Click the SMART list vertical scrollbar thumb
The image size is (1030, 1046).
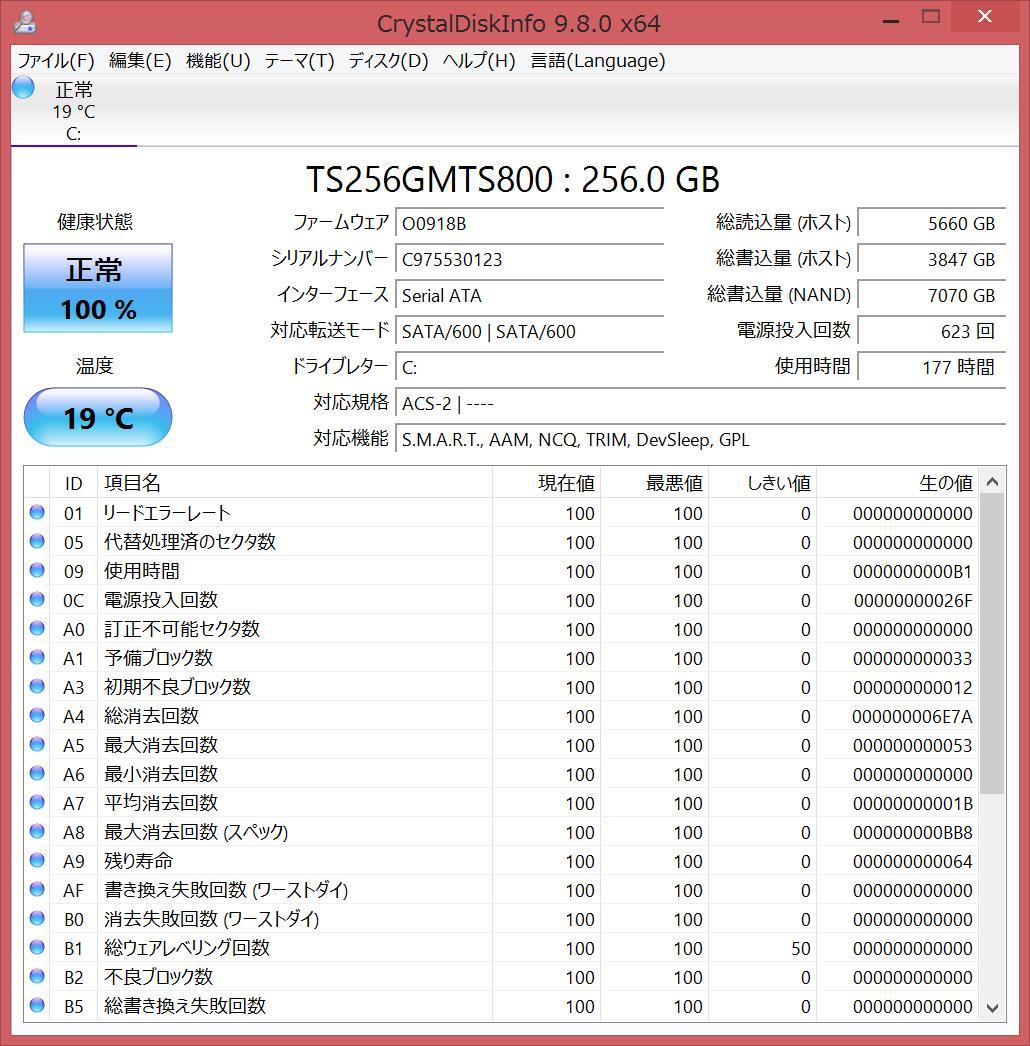[x=992, y=644]
